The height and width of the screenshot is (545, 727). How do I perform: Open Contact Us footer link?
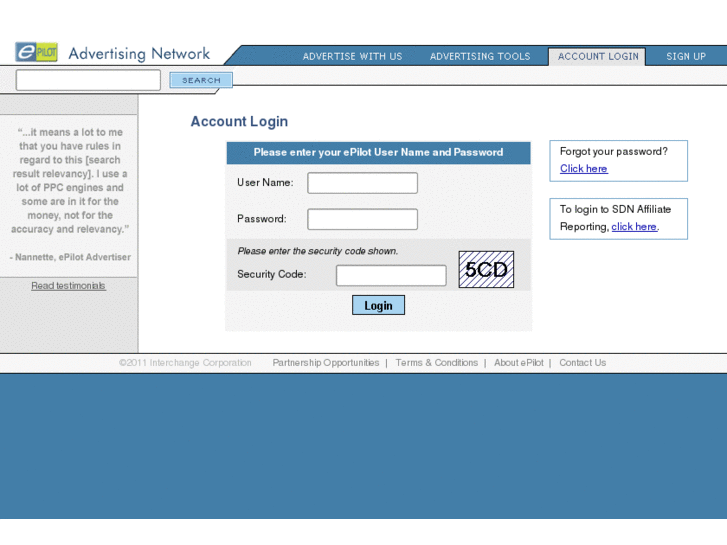click(x=582, y=363)
